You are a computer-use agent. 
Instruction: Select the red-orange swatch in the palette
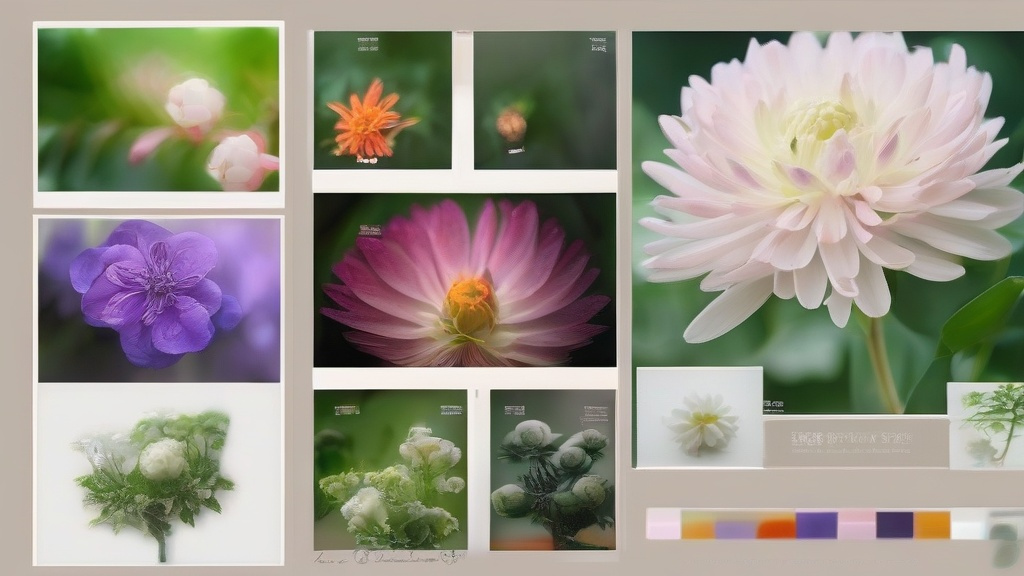tap(776, 528)
